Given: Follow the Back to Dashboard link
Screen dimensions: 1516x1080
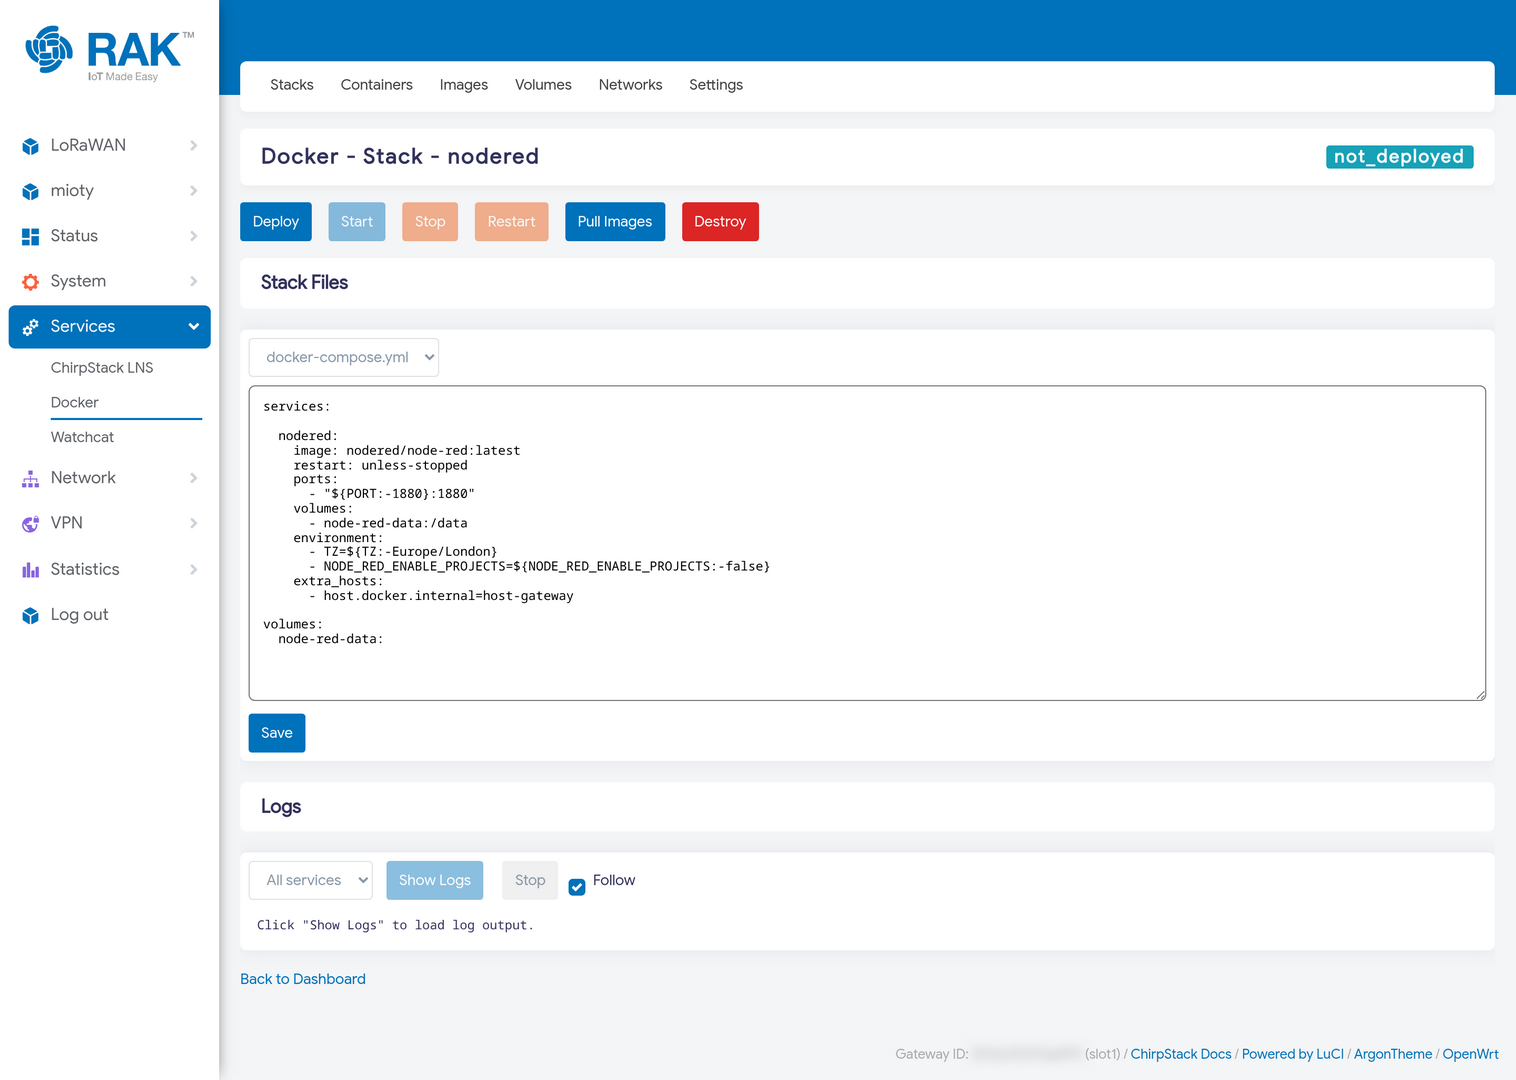Looking at the screenshot, I should tap(303, 979).
